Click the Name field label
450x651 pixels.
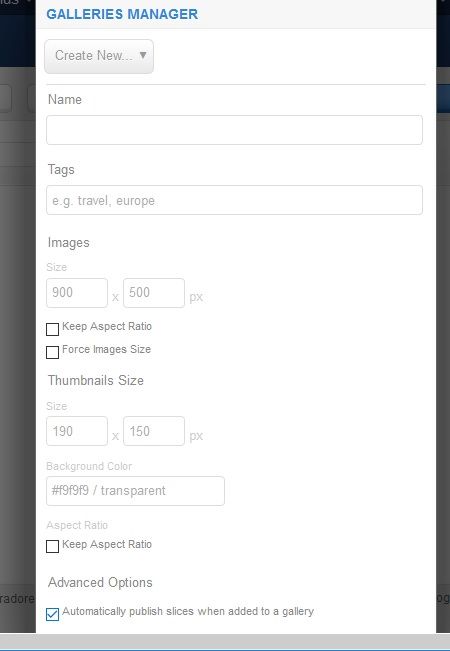pos(65,99)
